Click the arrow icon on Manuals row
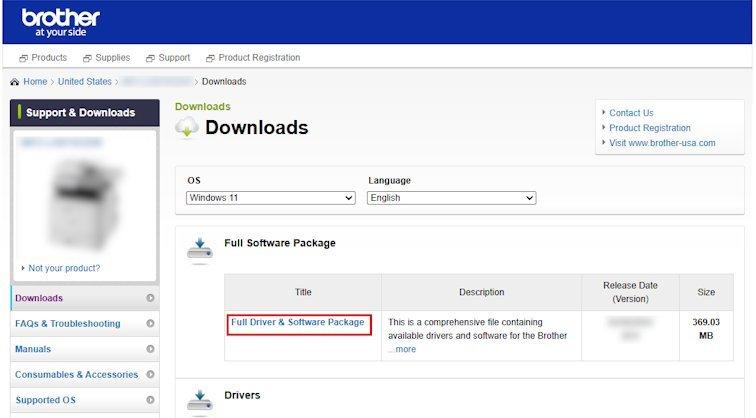Screen dimensions: 756x418 150,349
